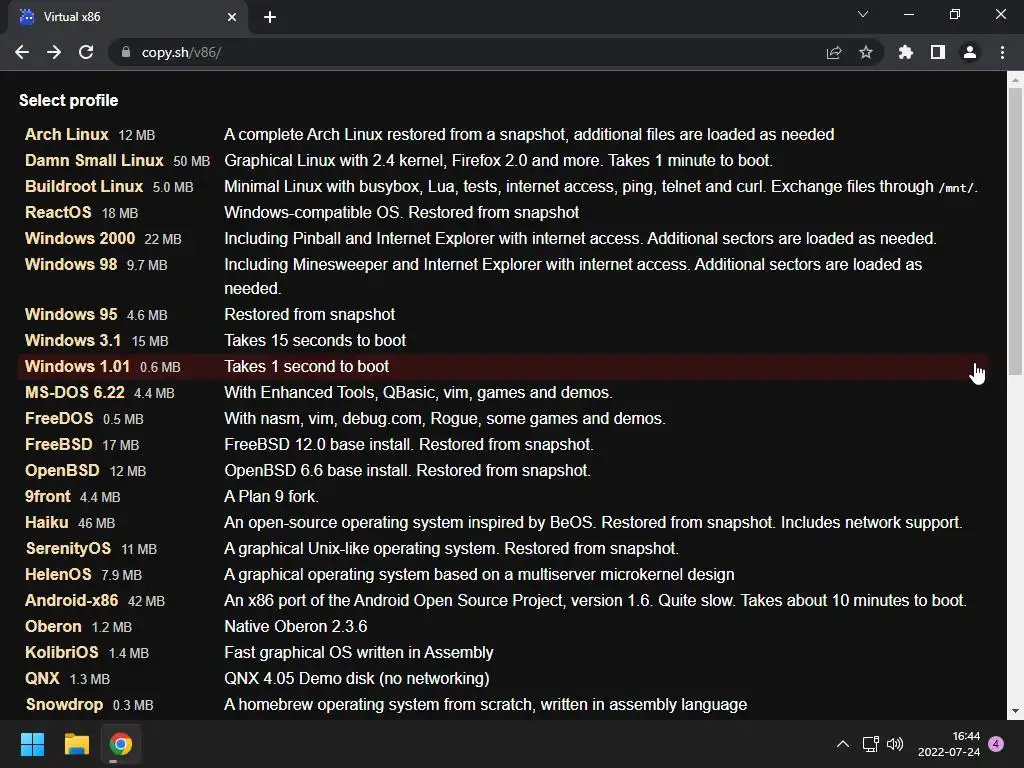The height and width of the screenshot is (768, 1024).
Task: Open the network status tray icon
Action: click(x=871, y=744)
